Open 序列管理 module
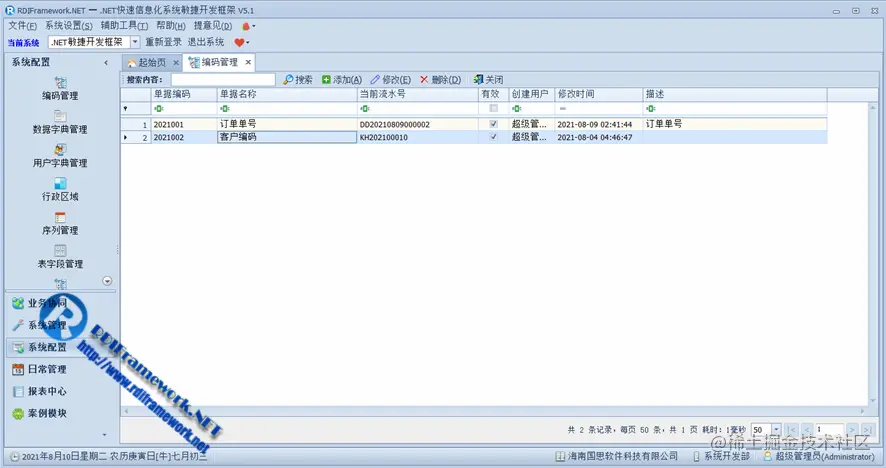This screenshot has width=886, height=468. tap(60, 223)
